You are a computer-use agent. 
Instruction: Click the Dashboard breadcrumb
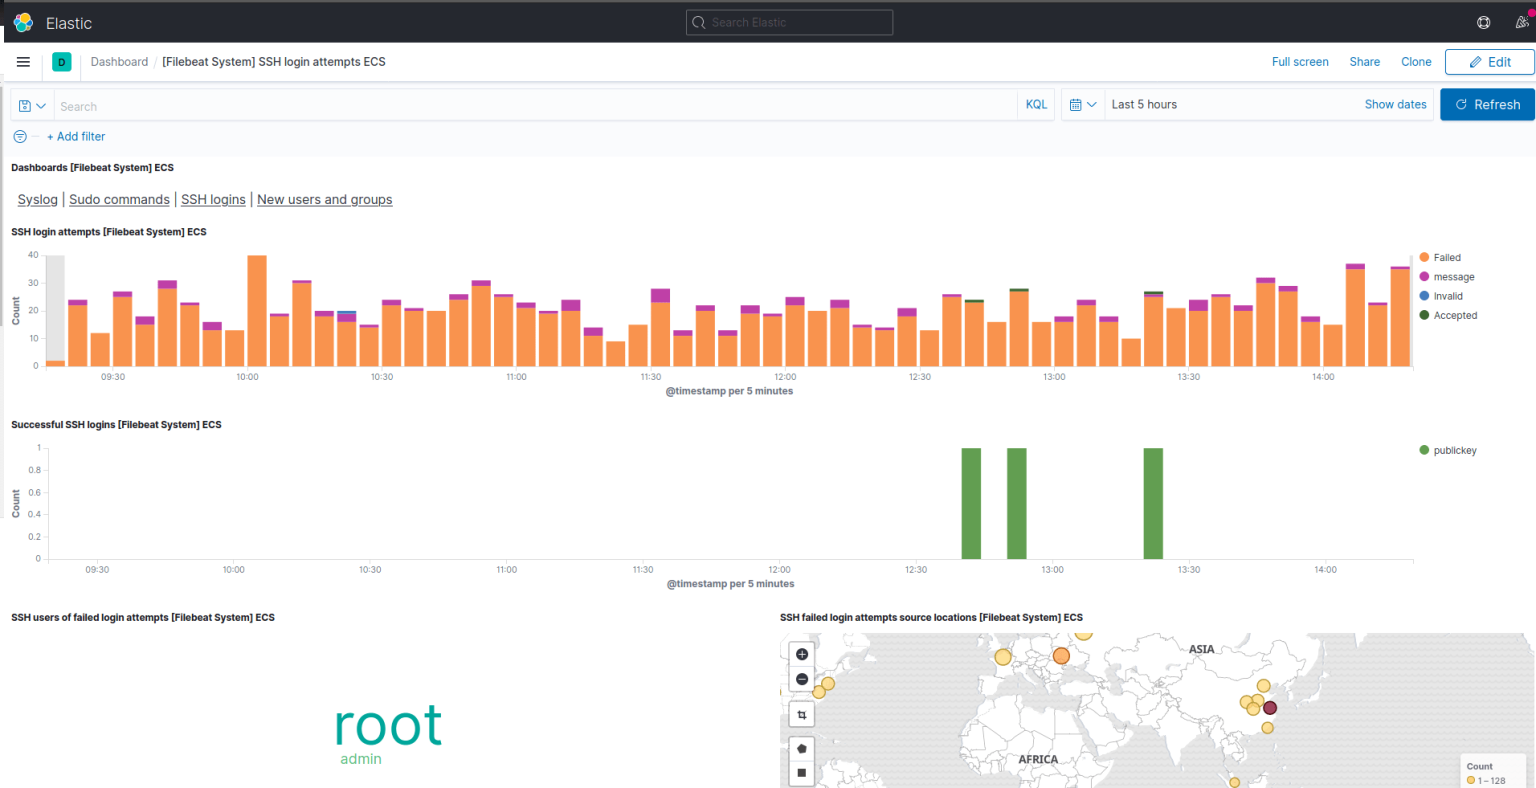pyautogui.click(x=119, y=61)
